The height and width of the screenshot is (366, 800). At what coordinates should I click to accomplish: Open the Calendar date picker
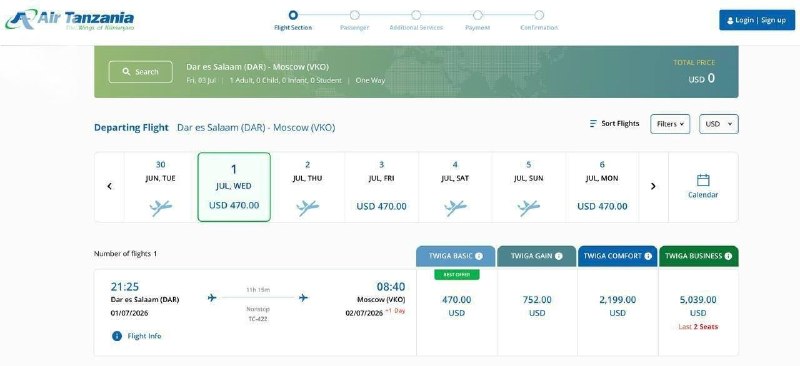click(x=703, y=186)
